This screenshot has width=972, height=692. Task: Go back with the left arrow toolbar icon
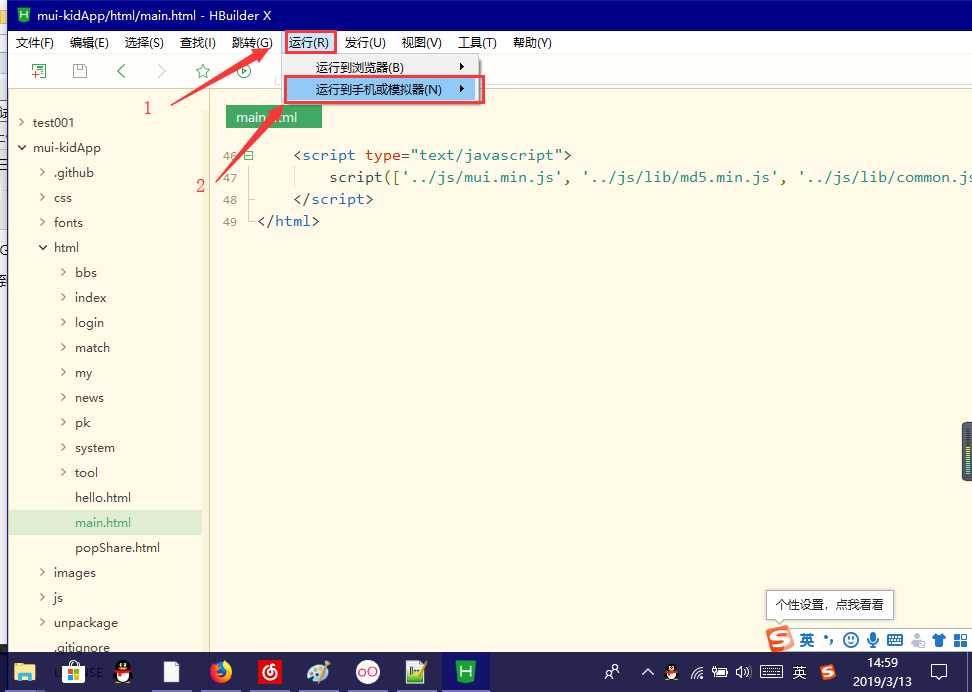point(121,71)
